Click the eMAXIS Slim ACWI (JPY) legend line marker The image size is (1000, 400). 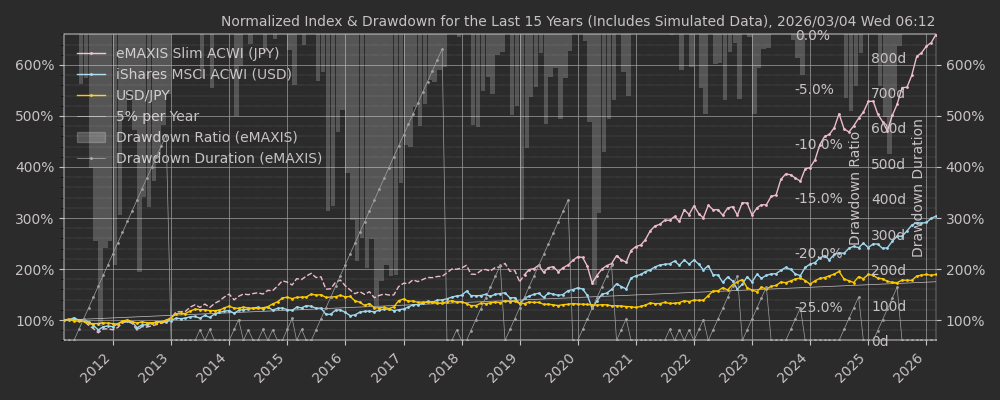[91, 53]
